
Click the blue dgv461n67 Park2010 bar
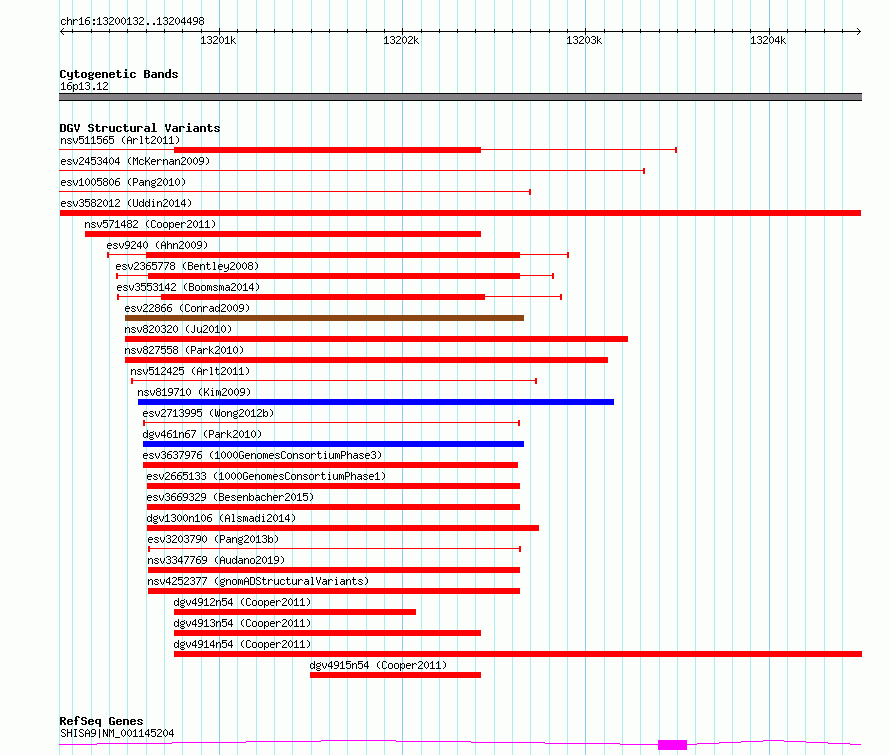[333, 444]
